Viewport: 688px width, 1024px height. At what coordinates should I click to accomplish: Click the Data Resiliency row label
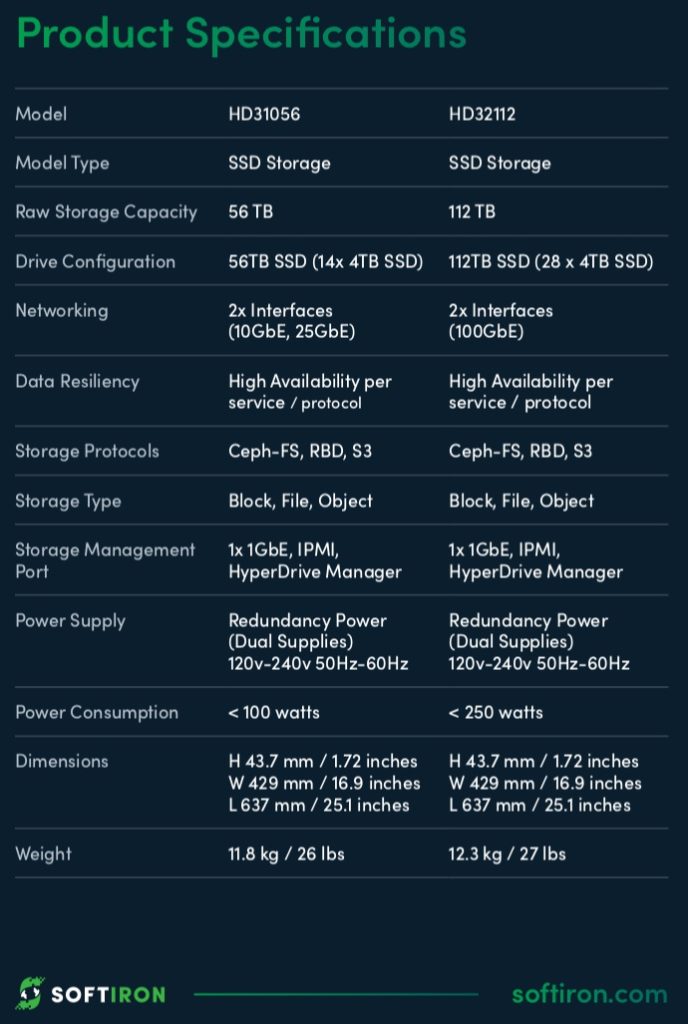pyautogui.click(x=77, y=381)
